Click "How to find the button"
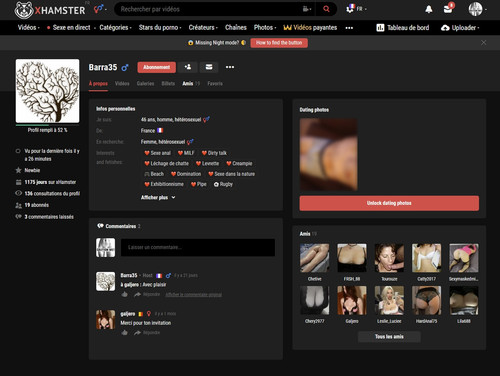Image resolution: width=500 pixels, height=376 pixels. pos(279,43)
